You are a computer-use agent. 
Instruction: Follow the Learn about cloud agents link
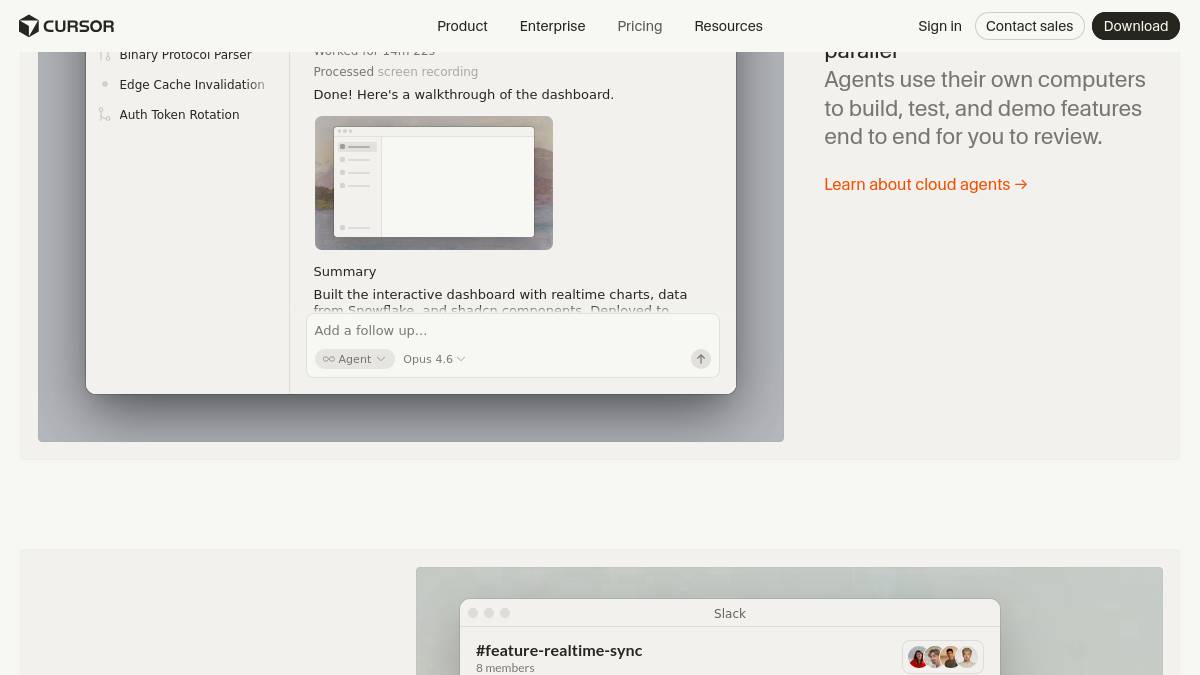[926, 184]
